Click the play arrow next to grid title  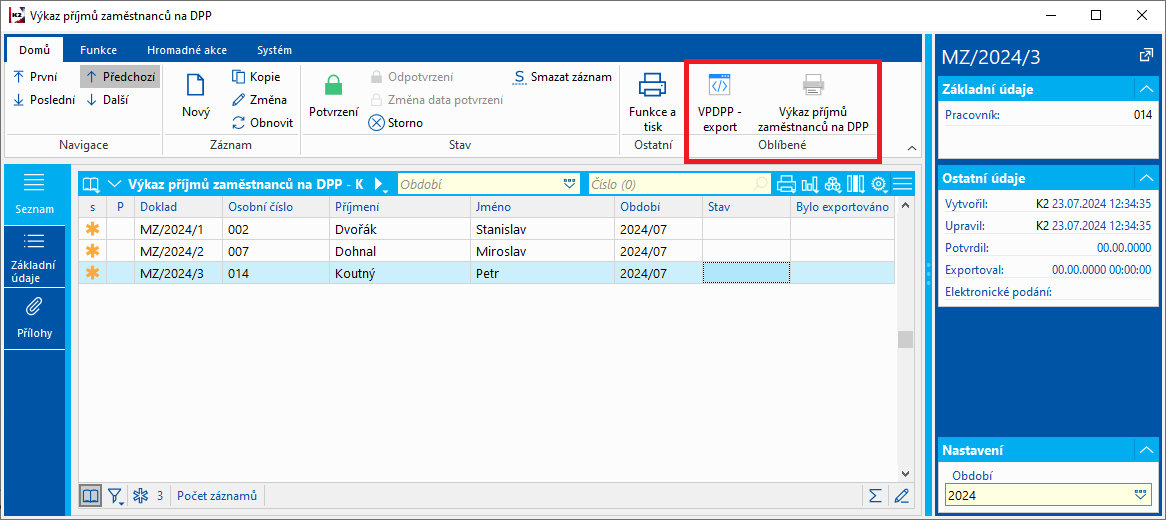(379, 184)
